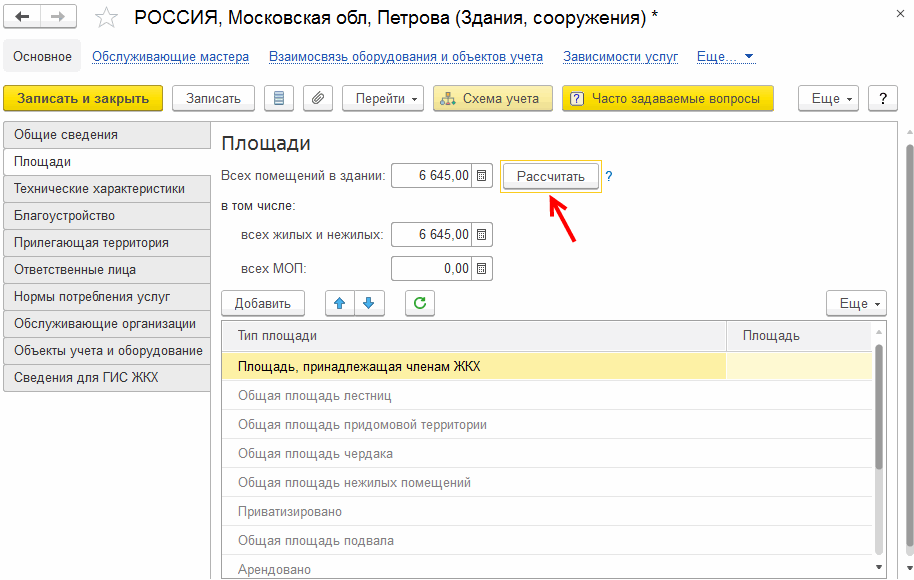Sort by Площадь column header
The width and height of the screenshot is (914, 580).
pyautogui.click(x=799, y=336)
